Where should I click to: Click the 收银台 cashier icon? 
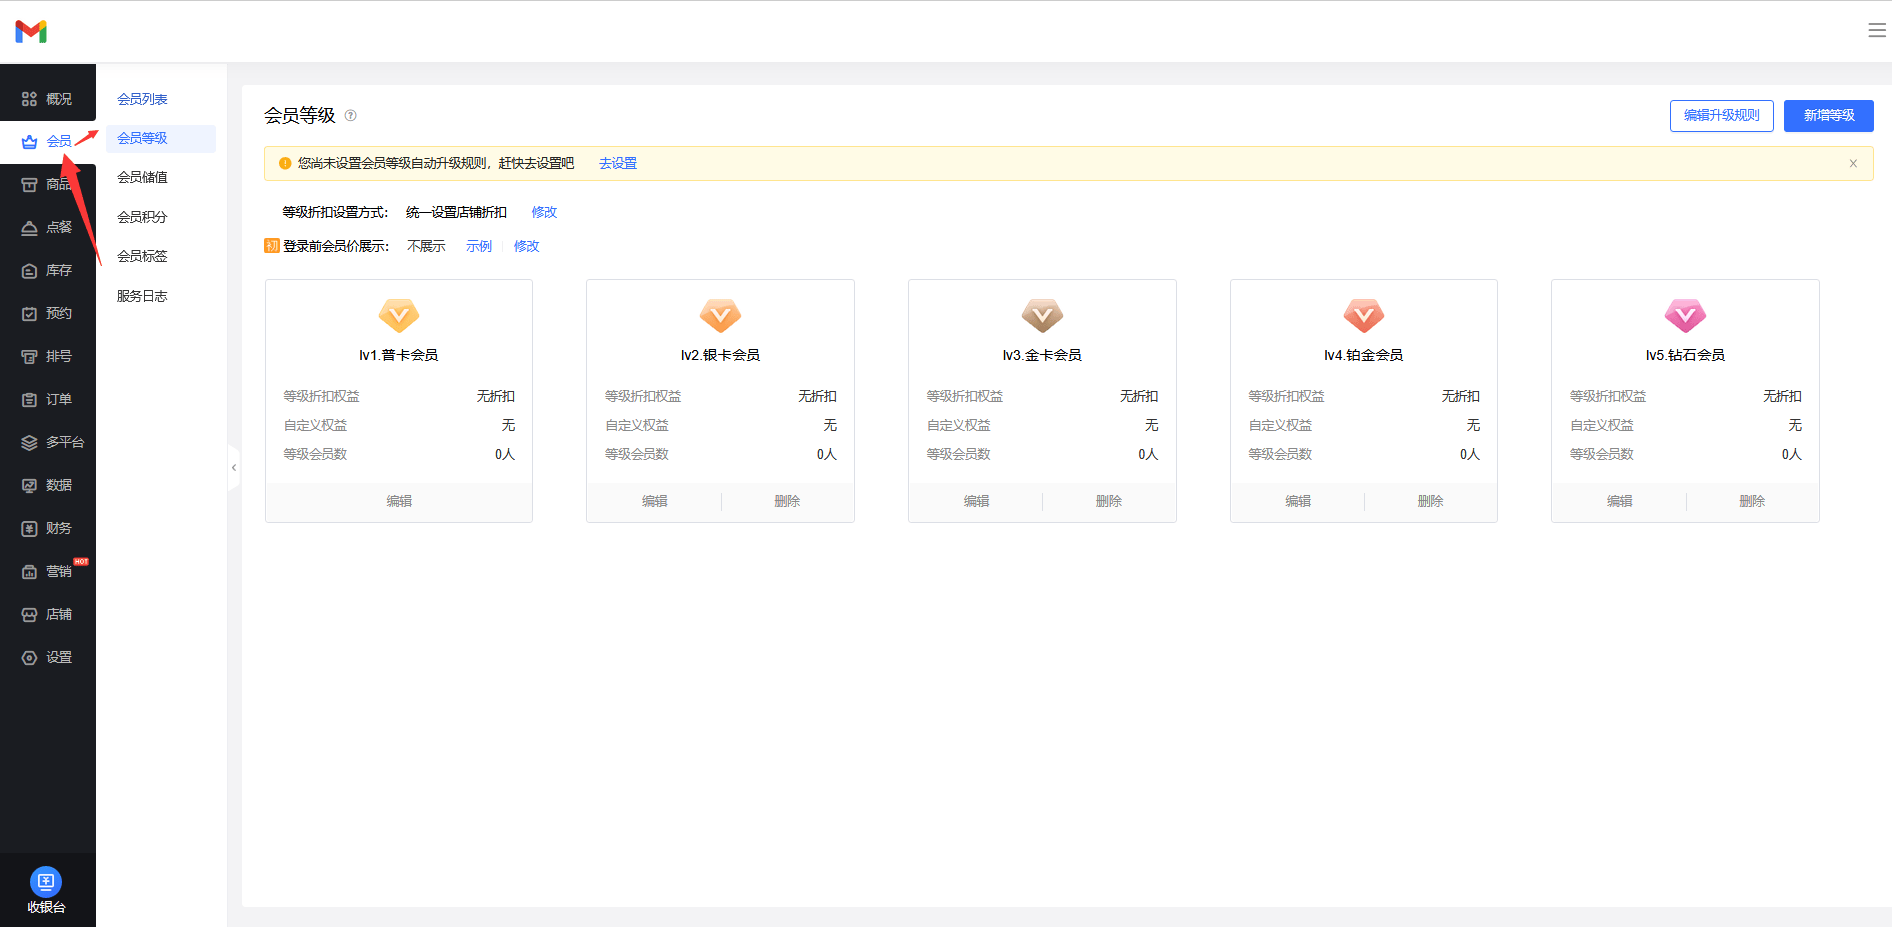pos(46,882)
